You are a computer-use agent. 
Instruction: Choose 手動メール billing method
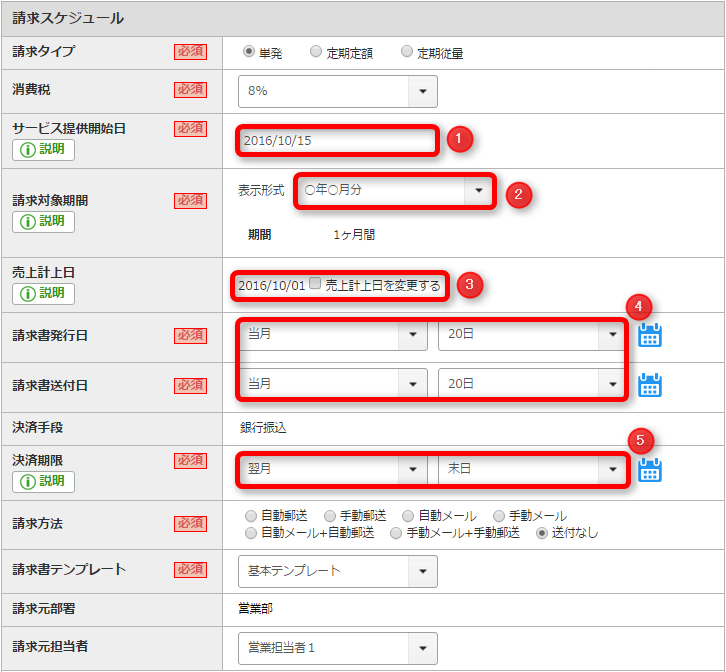click(499, 516)
